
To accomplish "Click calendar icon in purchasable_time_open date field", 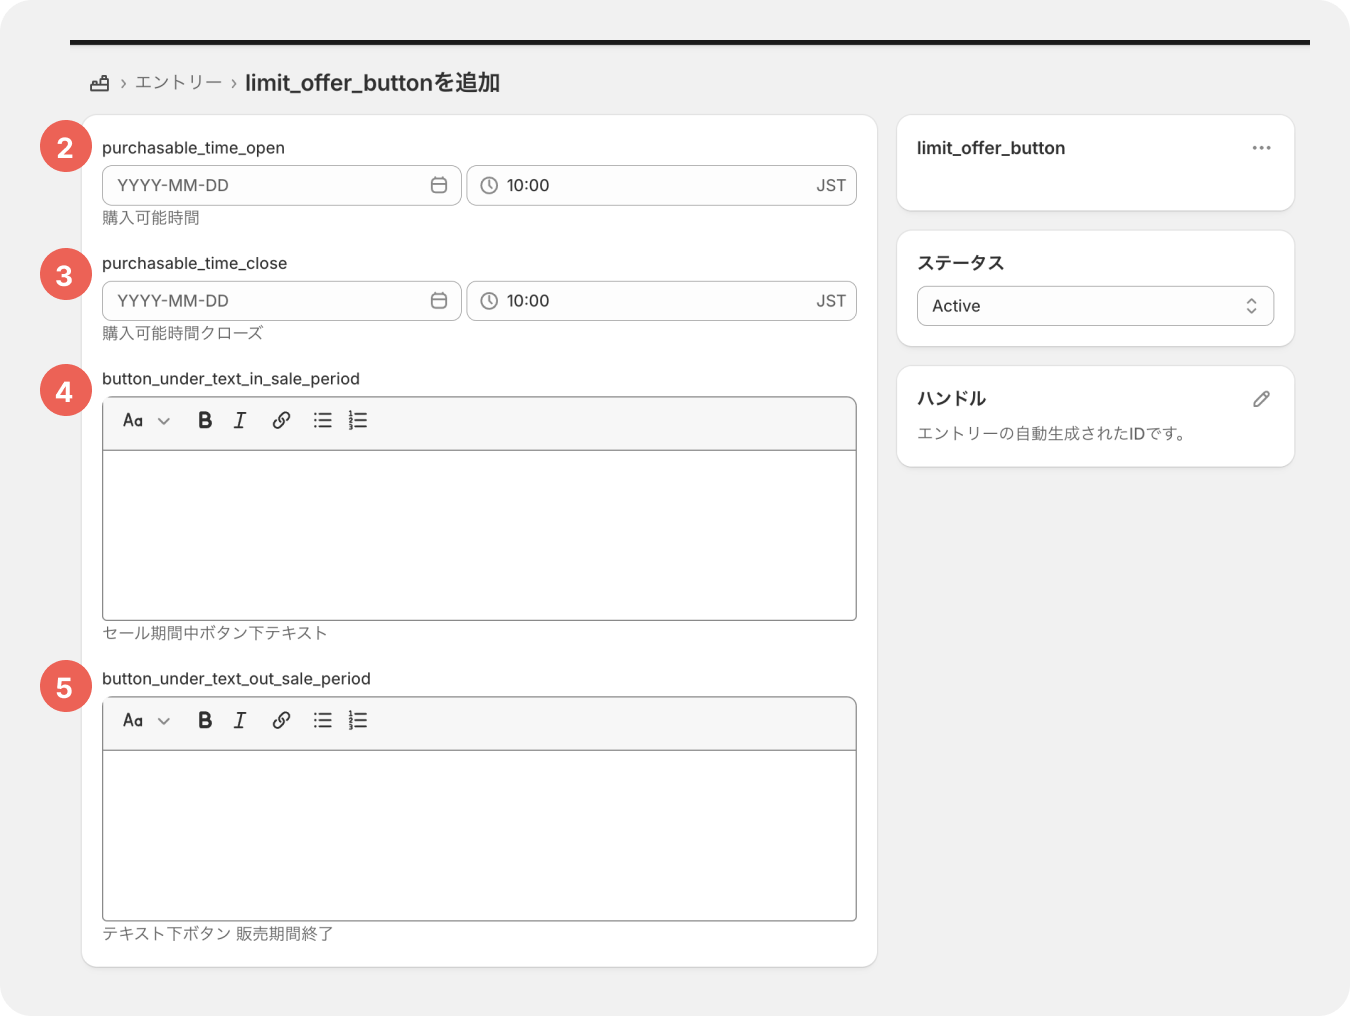I will (x=438, y=185).
